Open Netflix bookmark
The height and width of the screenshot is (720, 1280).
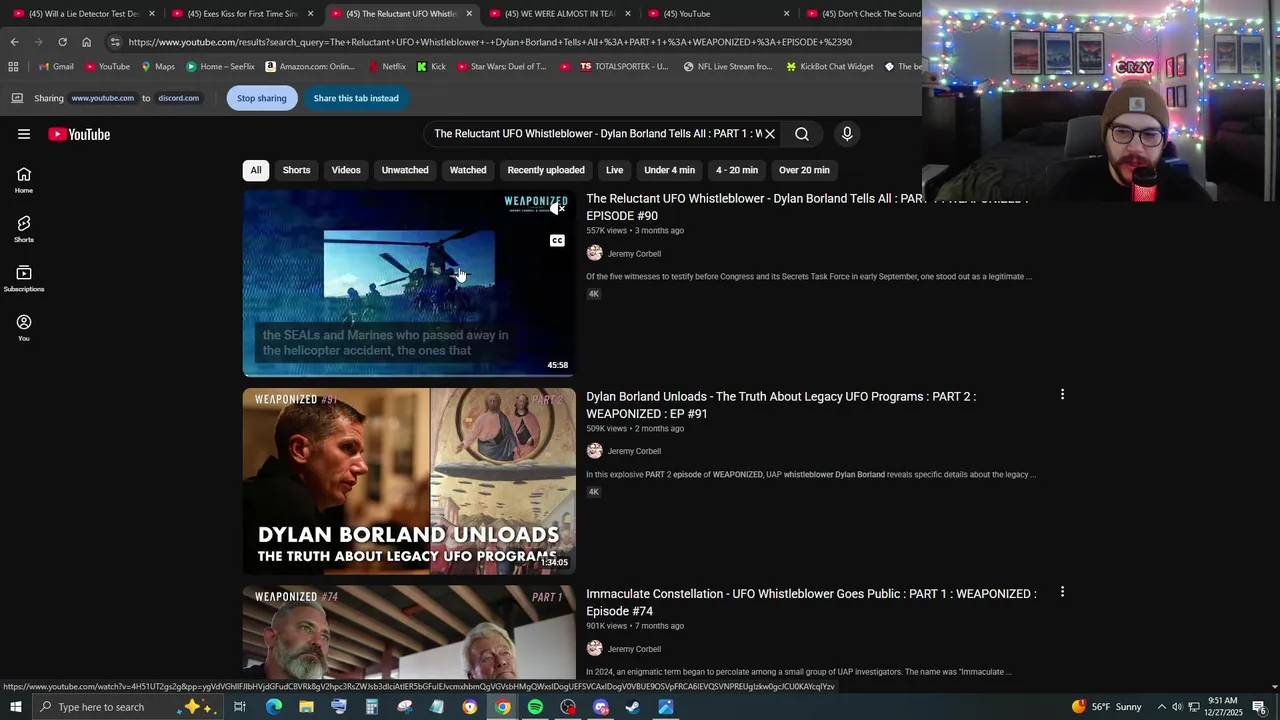pos(387,67)
